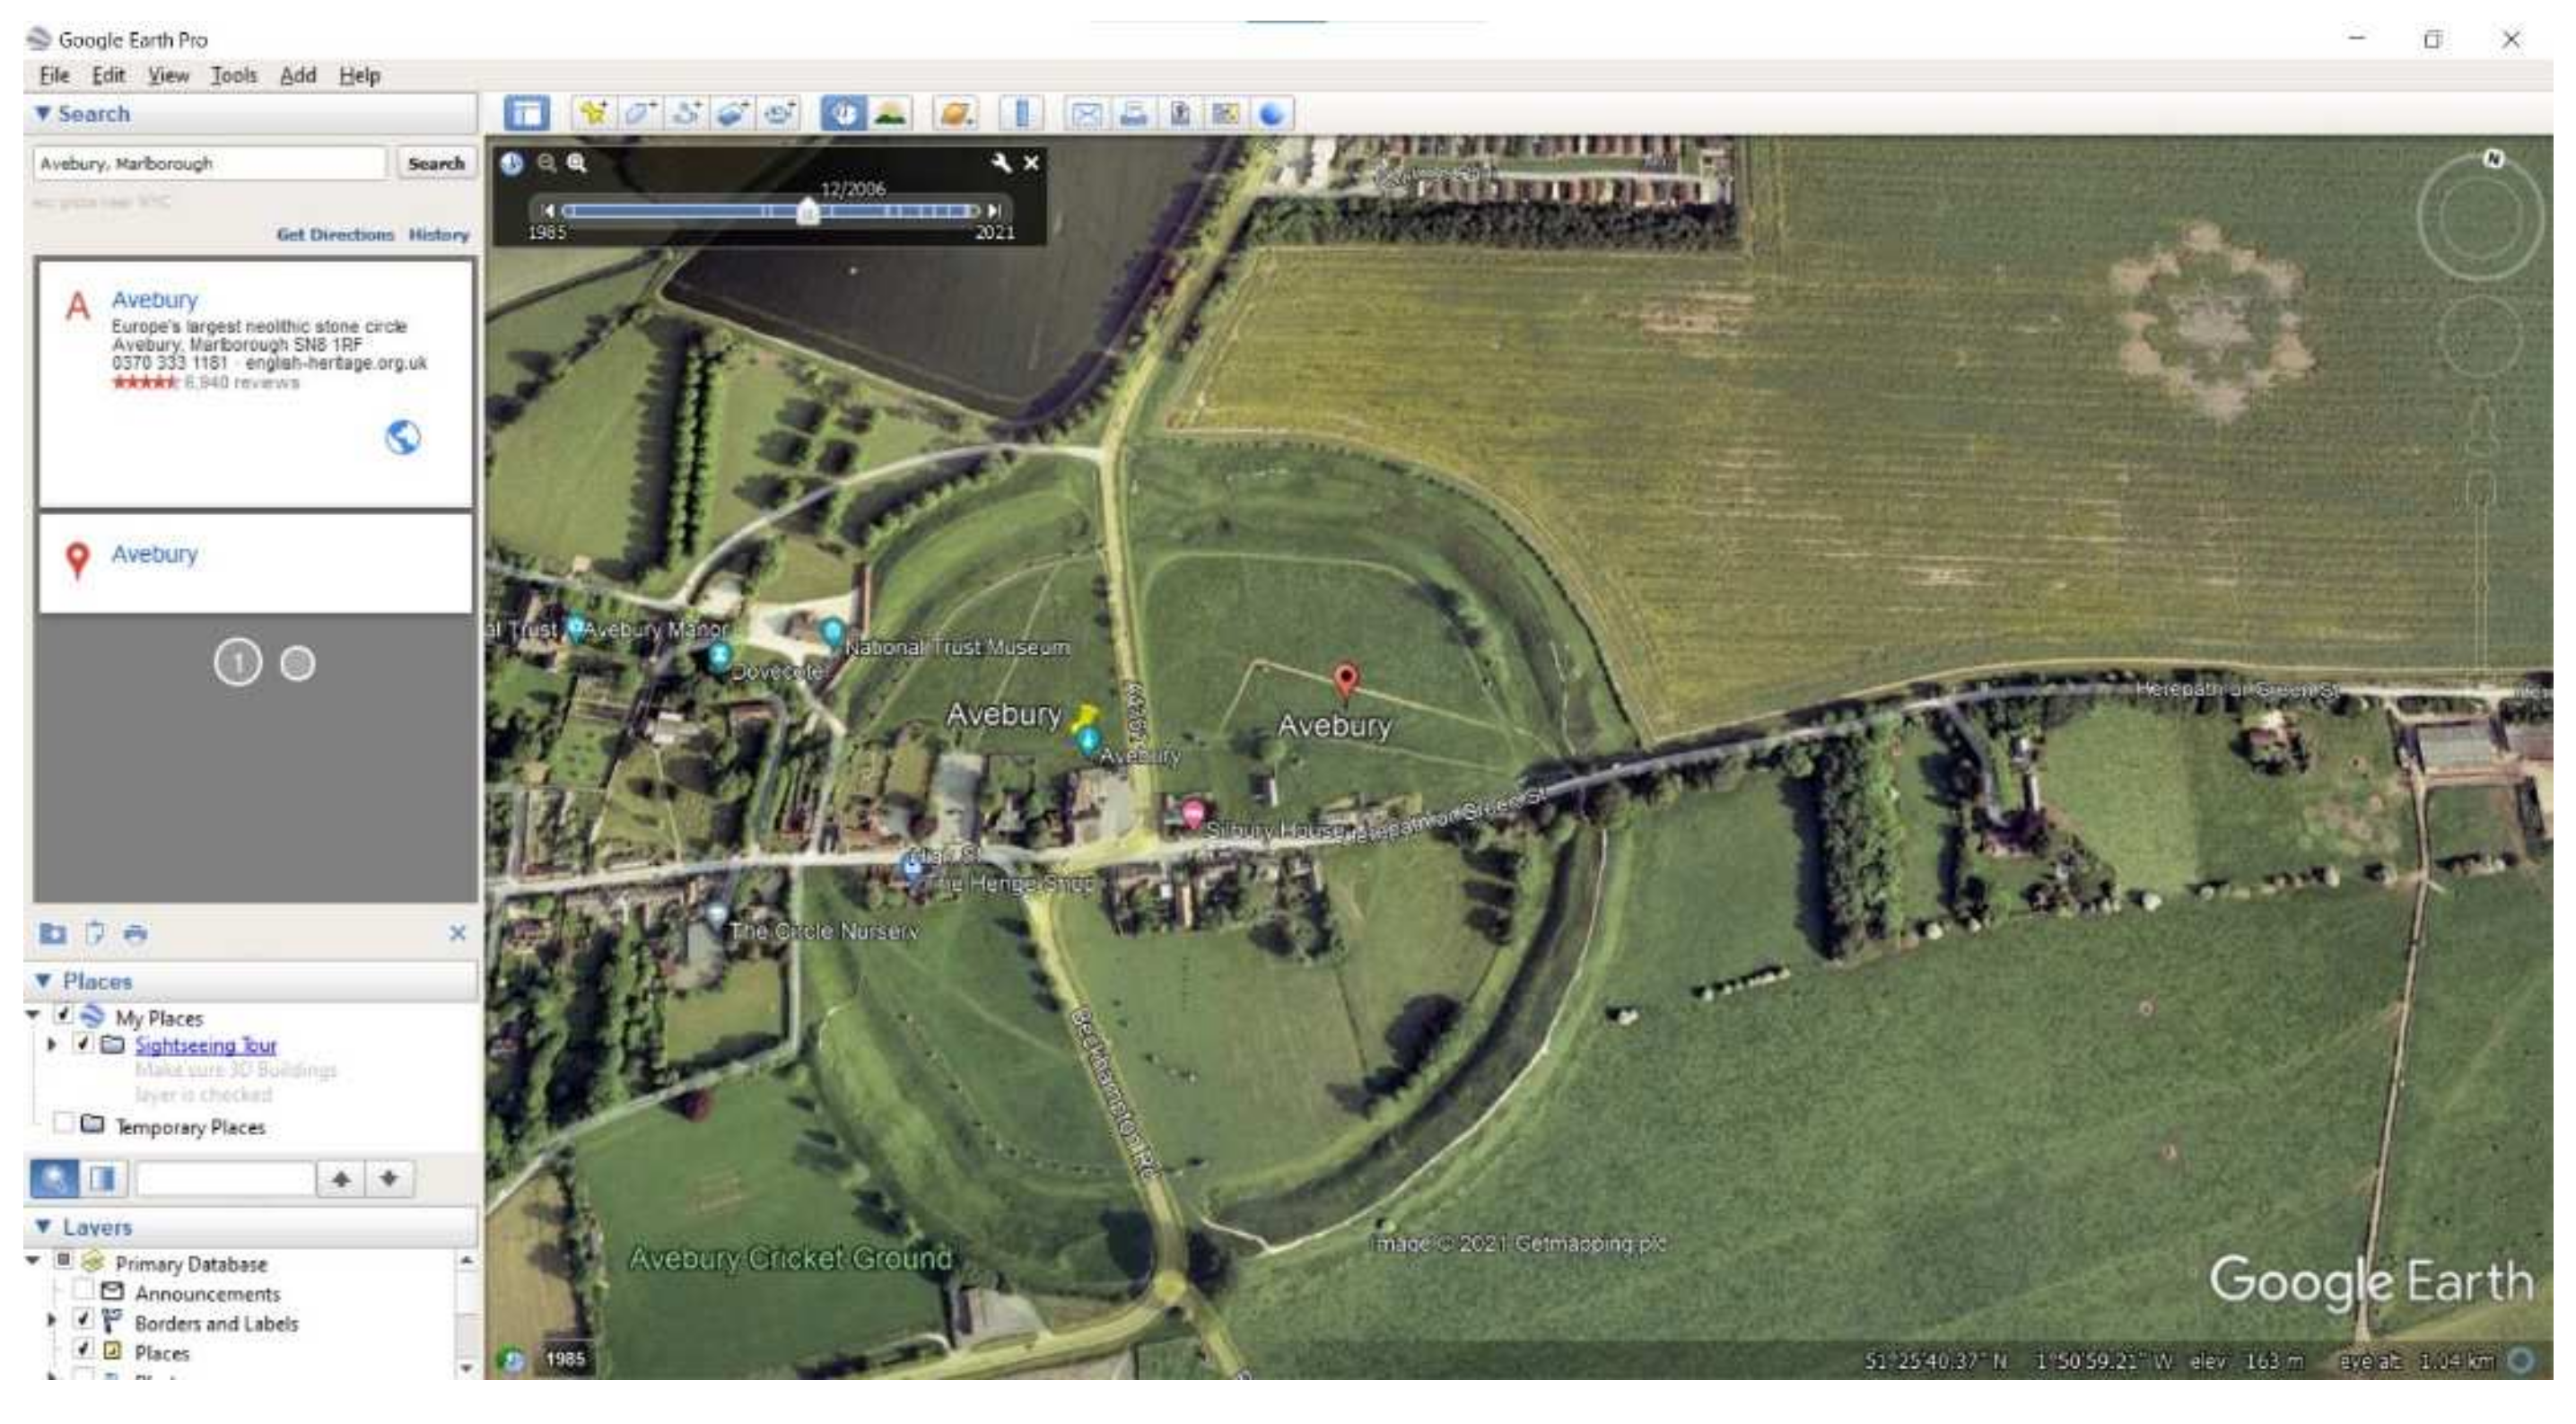
Task: Click the historical imagery time slider handle
Action: pos(808,212)
